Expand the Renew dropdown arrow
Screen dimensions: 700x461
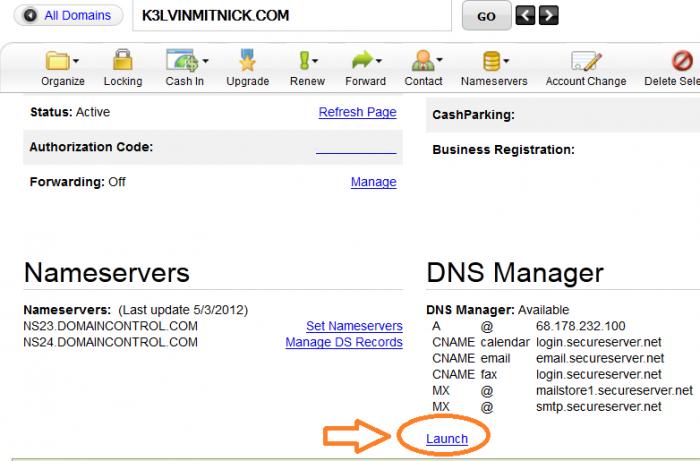click(315, 61)
